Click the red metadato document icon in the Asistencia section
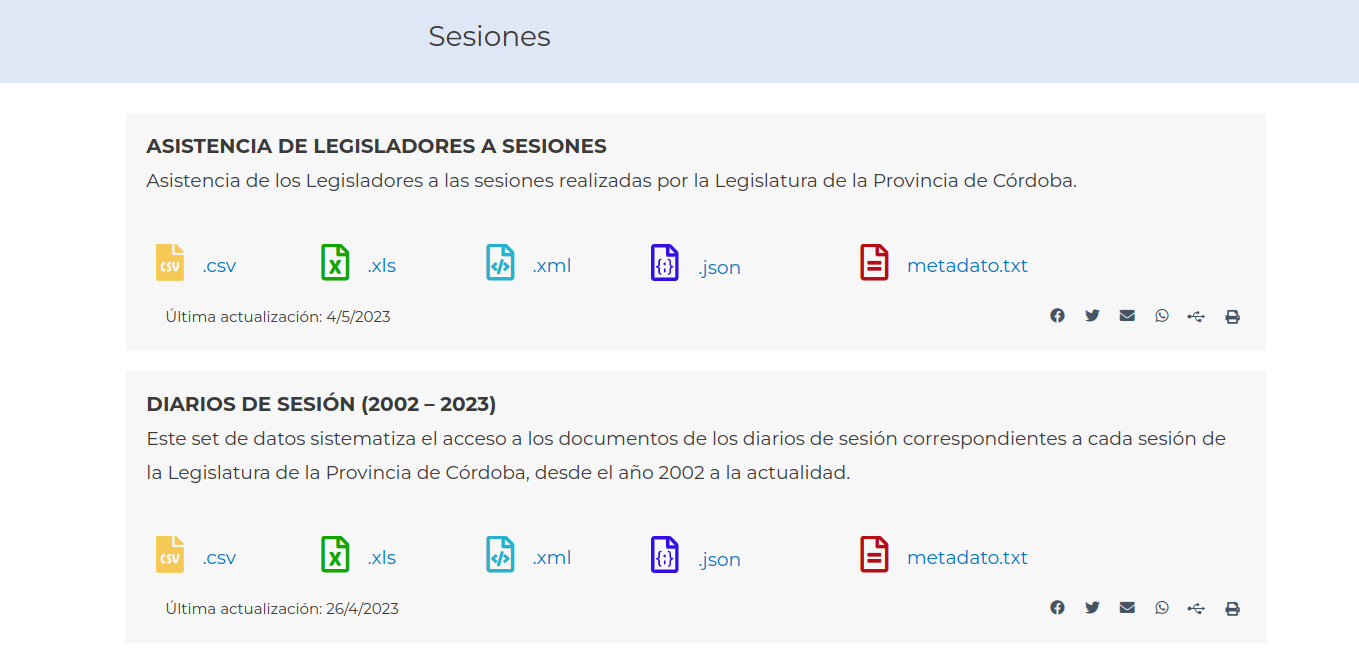 [874, 262]
